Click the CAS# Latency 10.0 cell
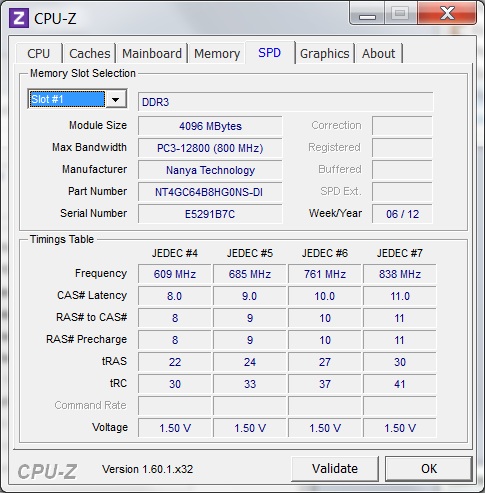The width and height of the screenshot is (485, 493). (x=325, y=296)
